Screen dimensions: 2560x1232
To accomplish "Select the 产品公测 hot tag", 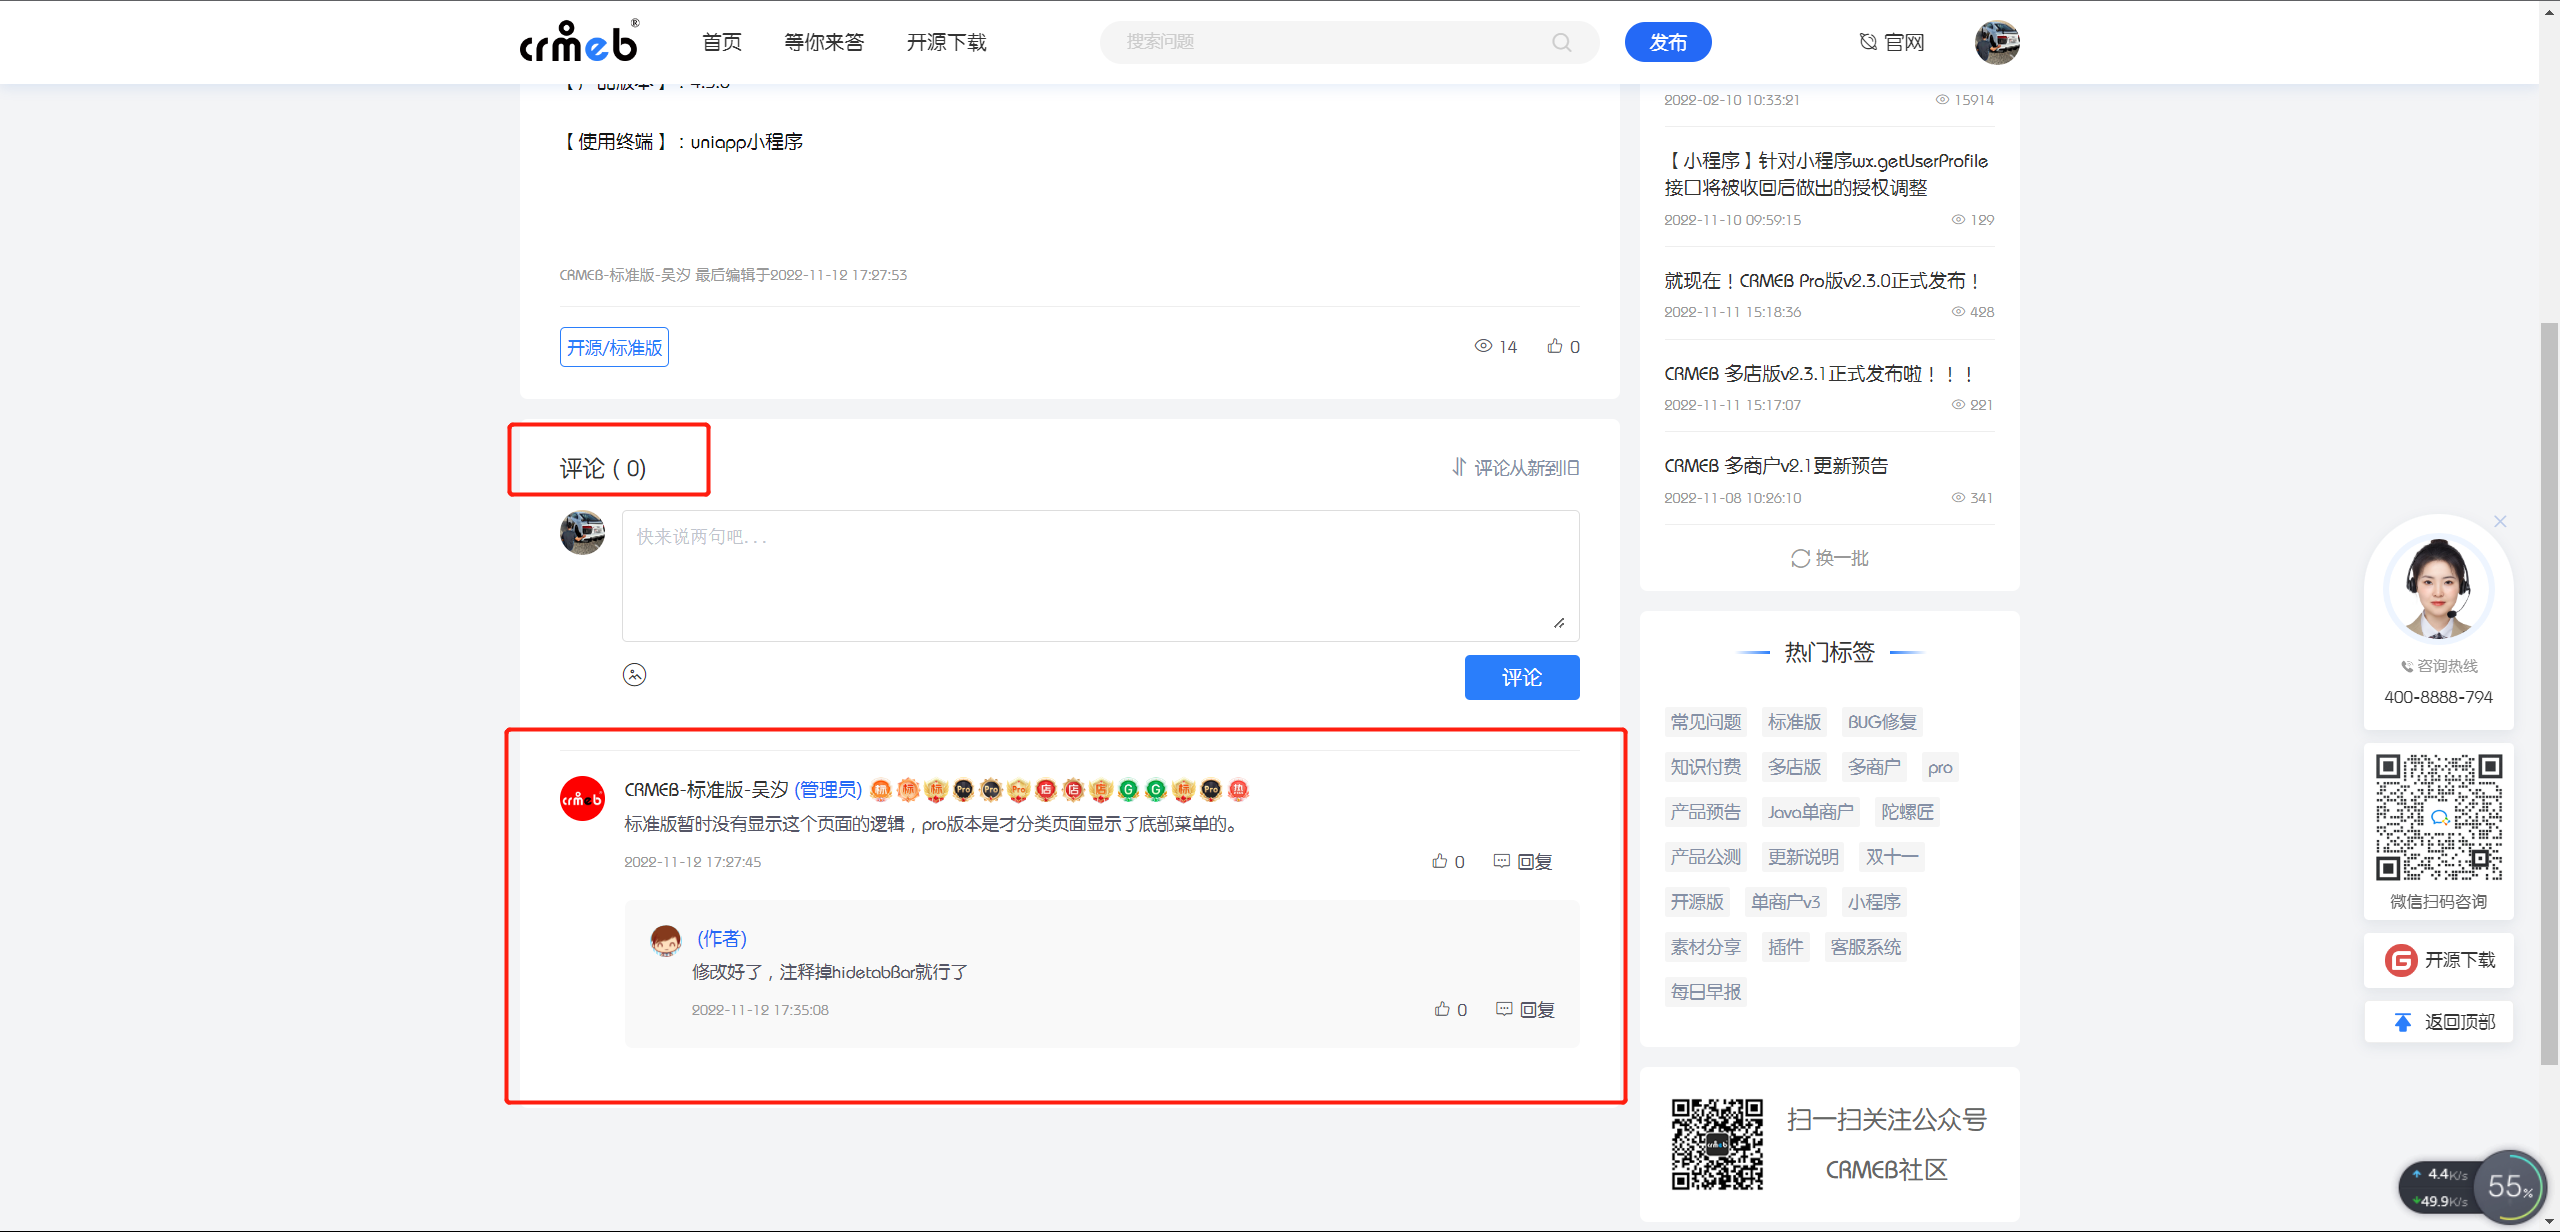I will tap(1706, 857).
